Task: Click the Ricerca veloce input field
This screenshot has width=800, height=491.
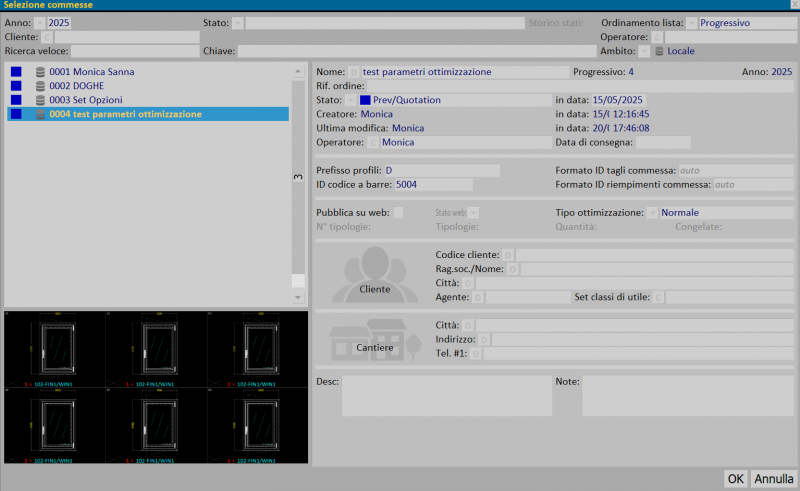Action: 135,51
